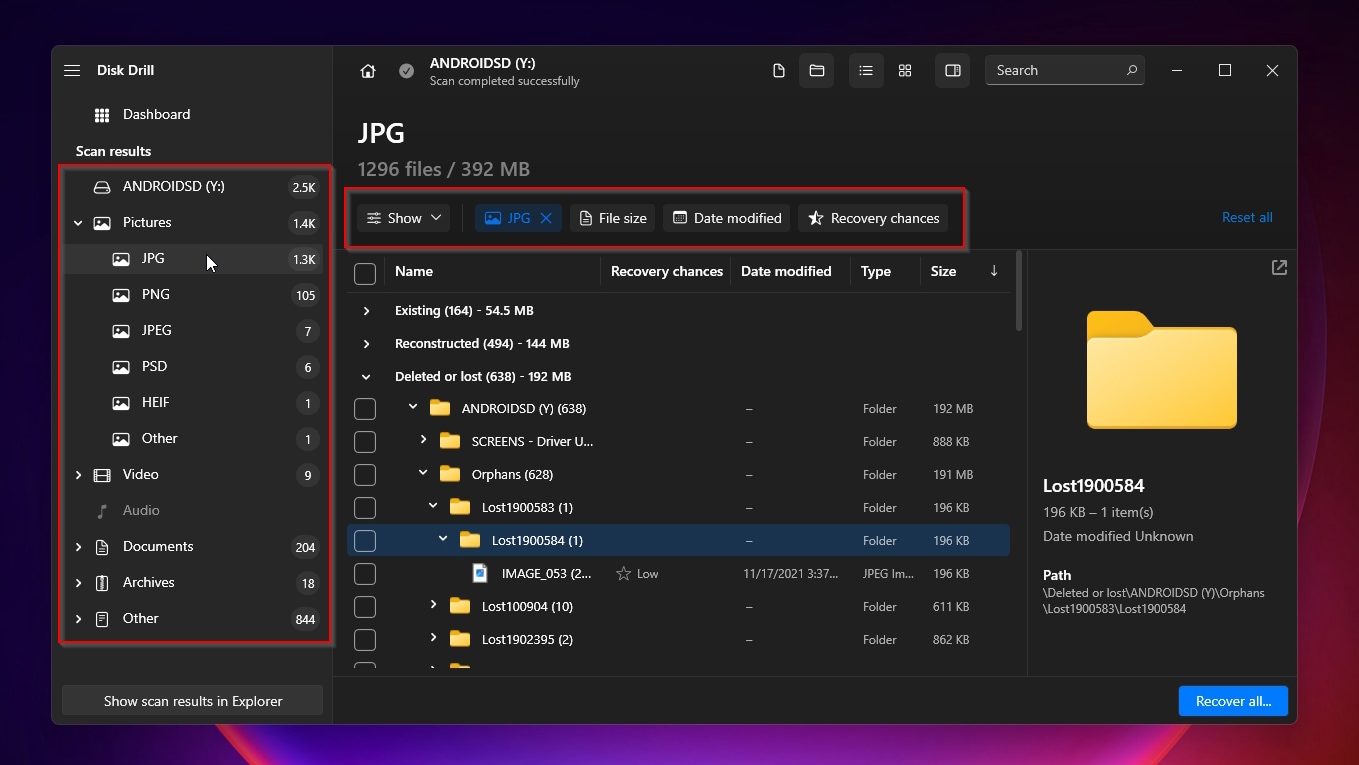1359x765 pixels.
Task: Check the Lost1900584 (1) folder checkbox
Action: point(365,541)
